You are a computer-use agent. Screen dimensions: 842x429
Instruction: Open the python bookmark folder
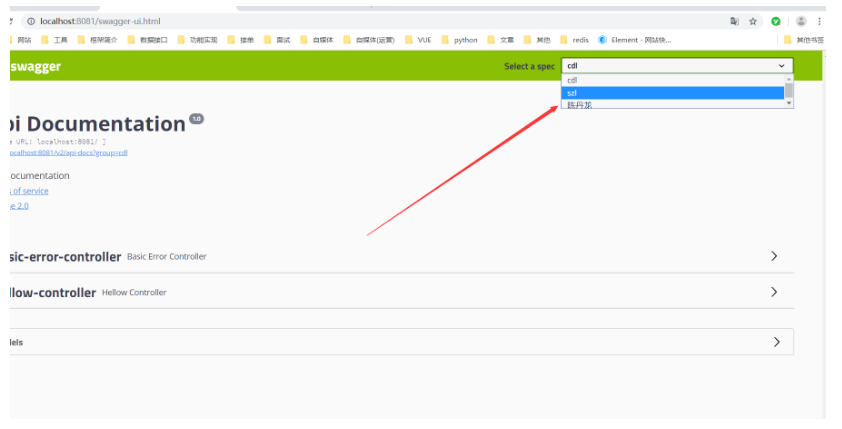tap(460, 40)
